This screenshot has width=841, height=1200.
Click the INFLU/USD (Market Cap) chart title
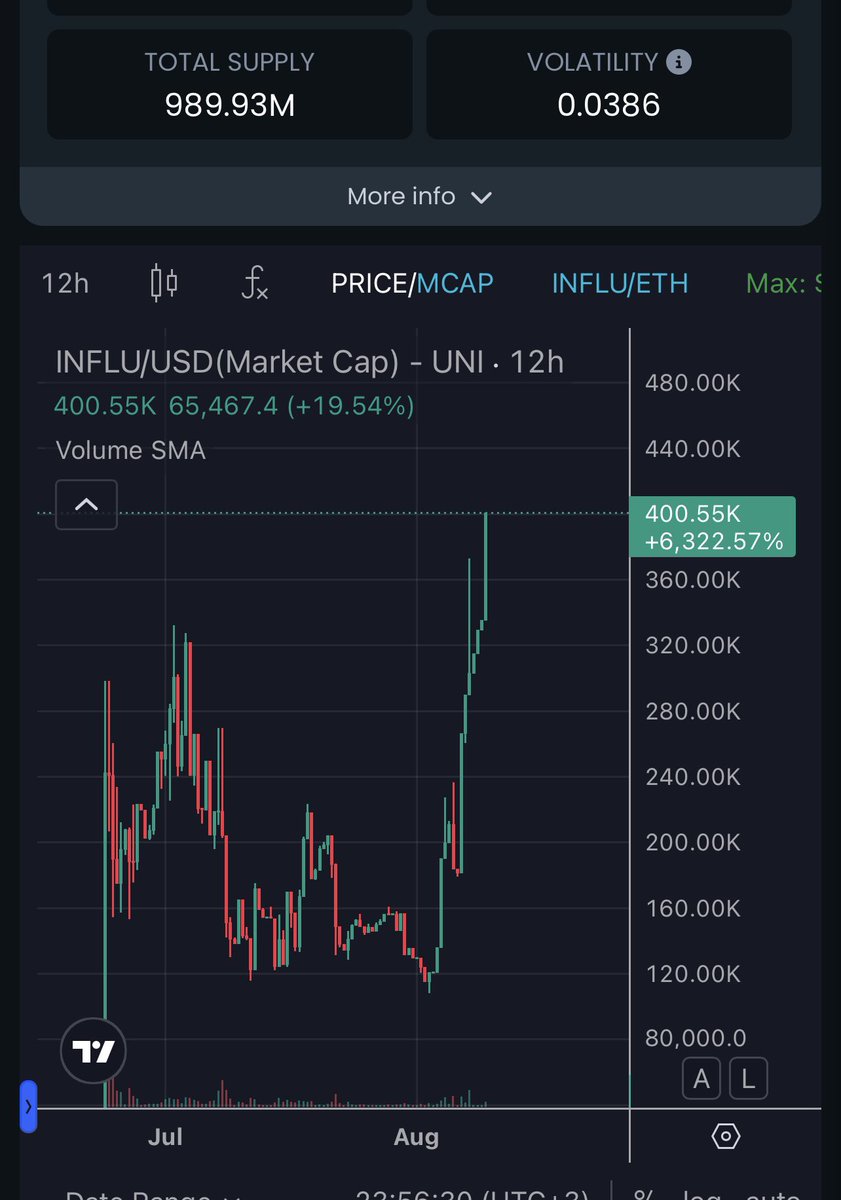310,361
